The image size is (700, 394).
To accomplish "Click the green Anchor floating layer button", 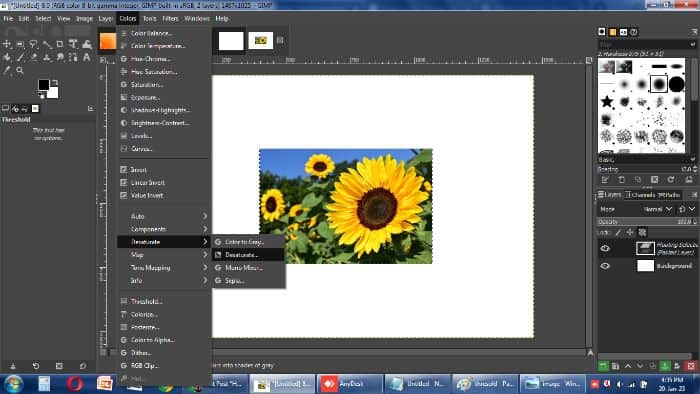I will pos(665,366).
